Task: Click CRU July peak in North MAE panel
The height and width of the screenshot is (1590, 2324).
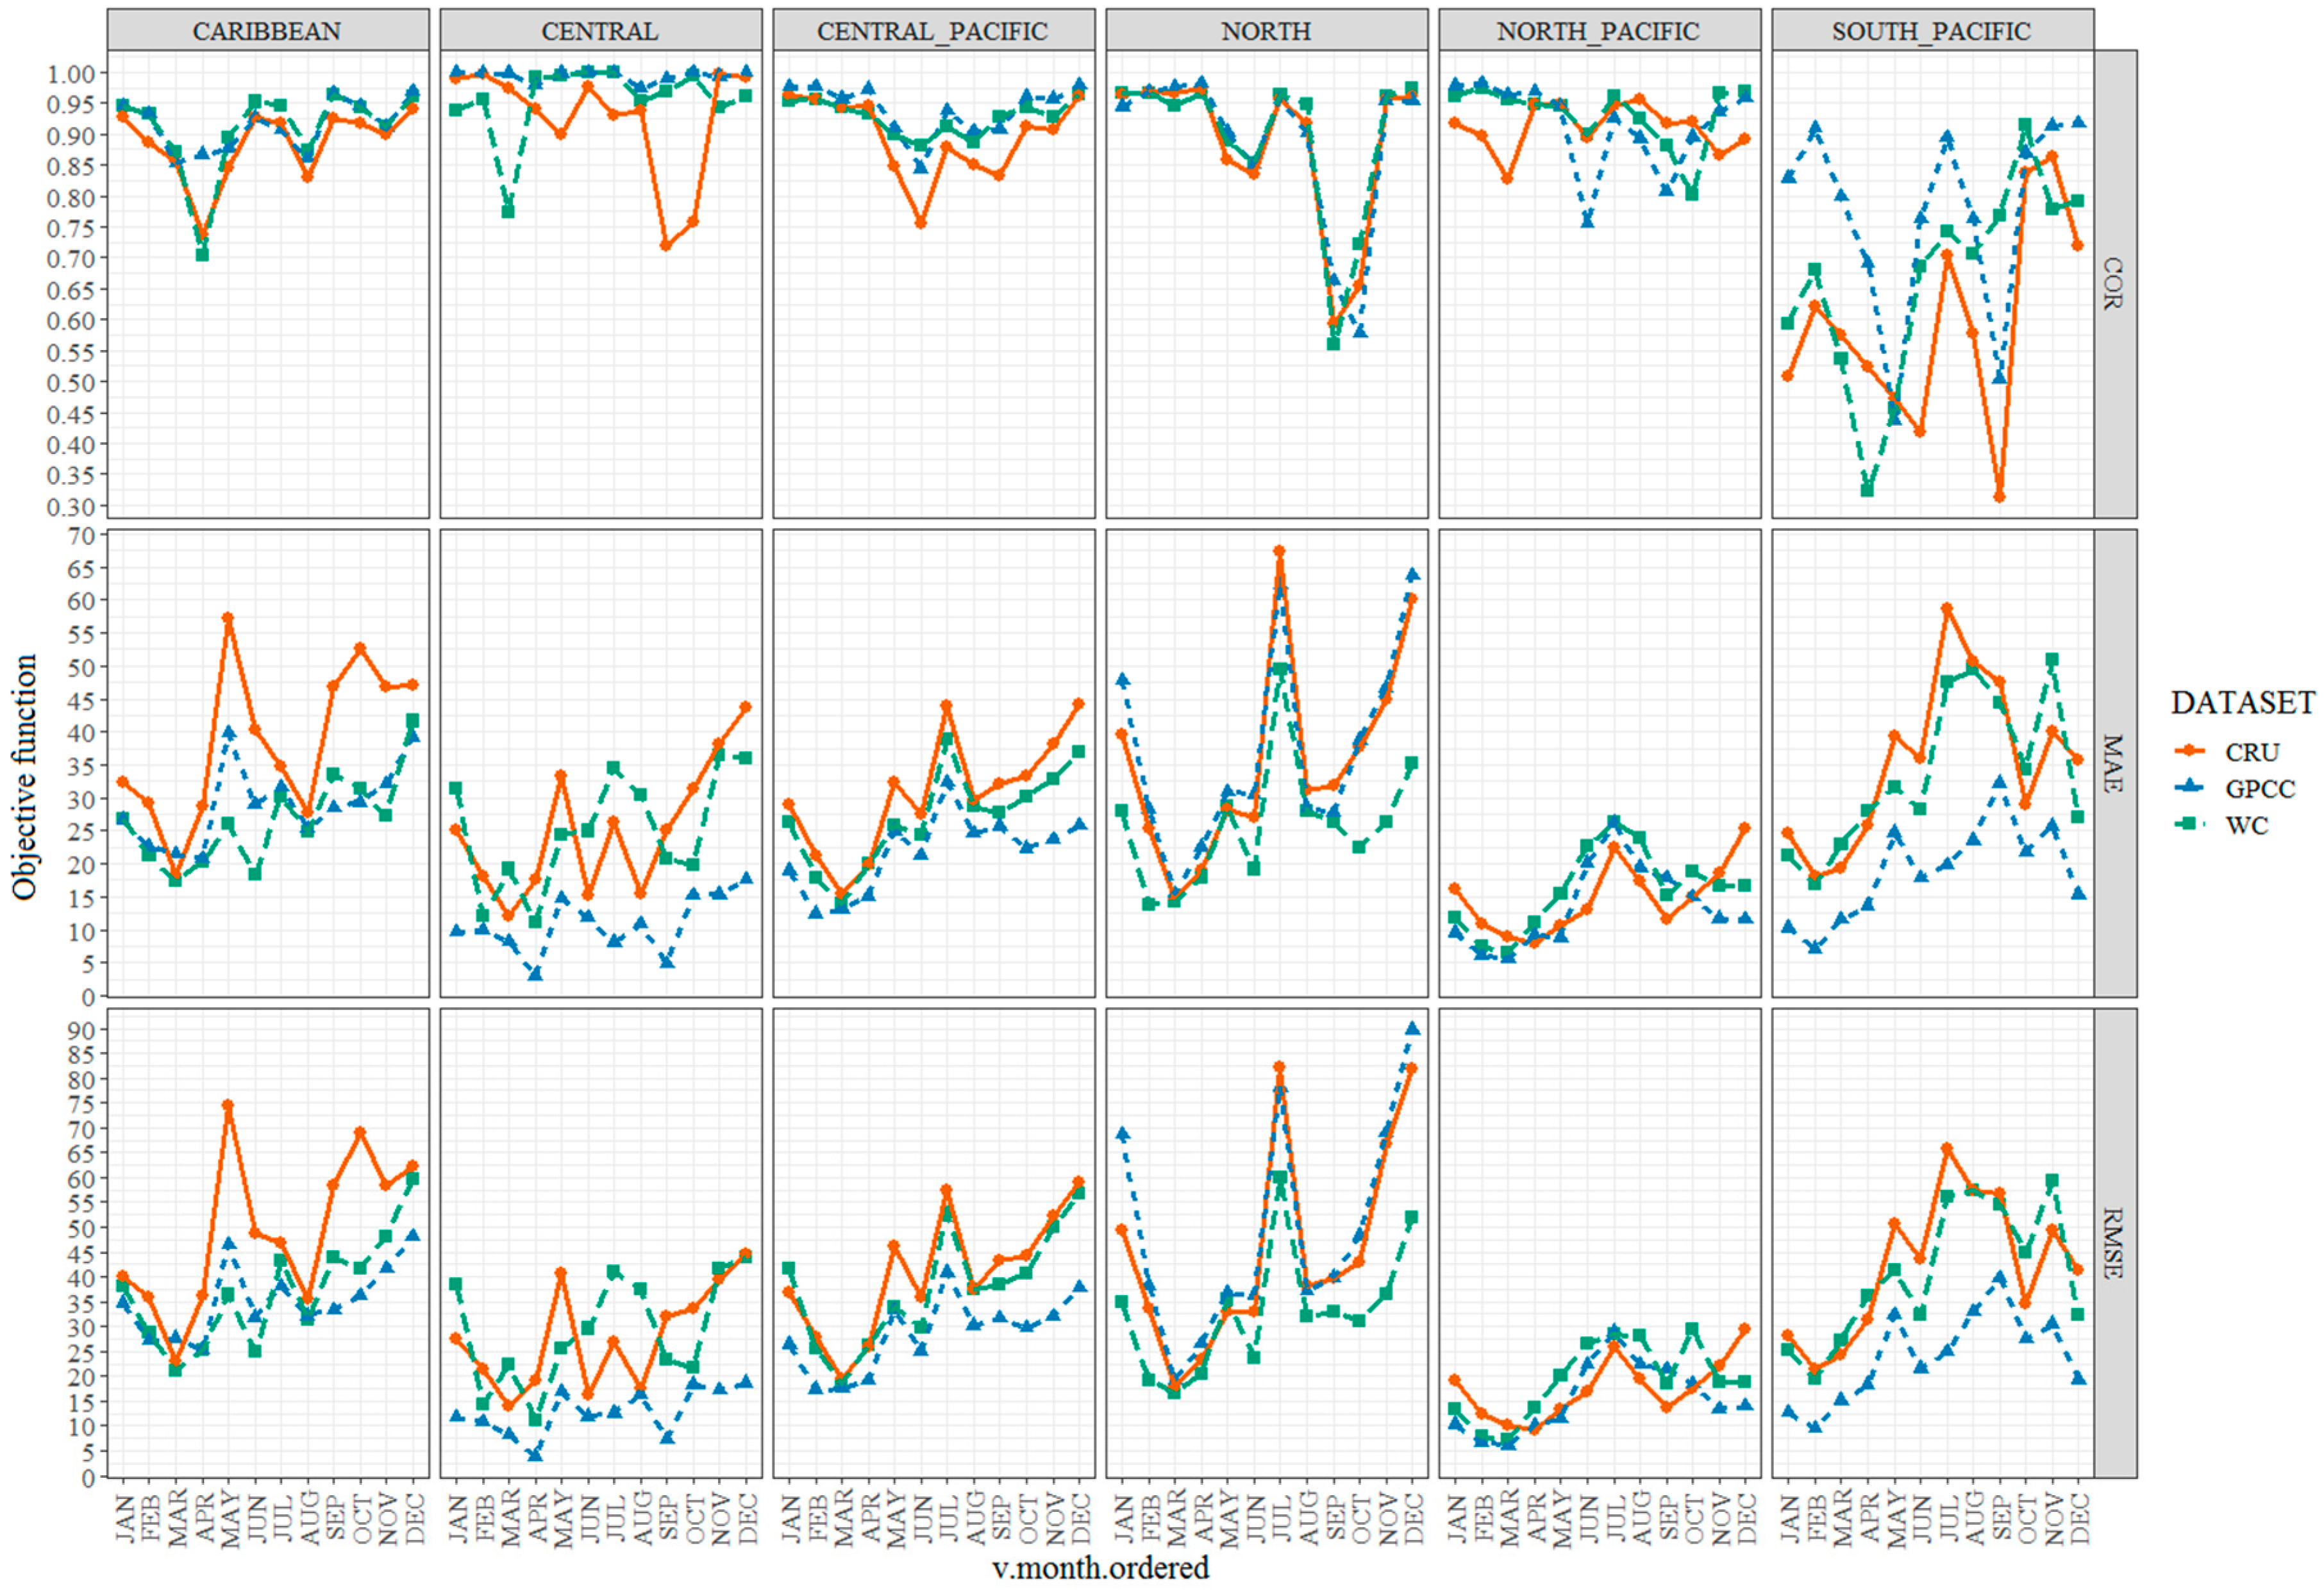Action: [x=1279, y=551]
